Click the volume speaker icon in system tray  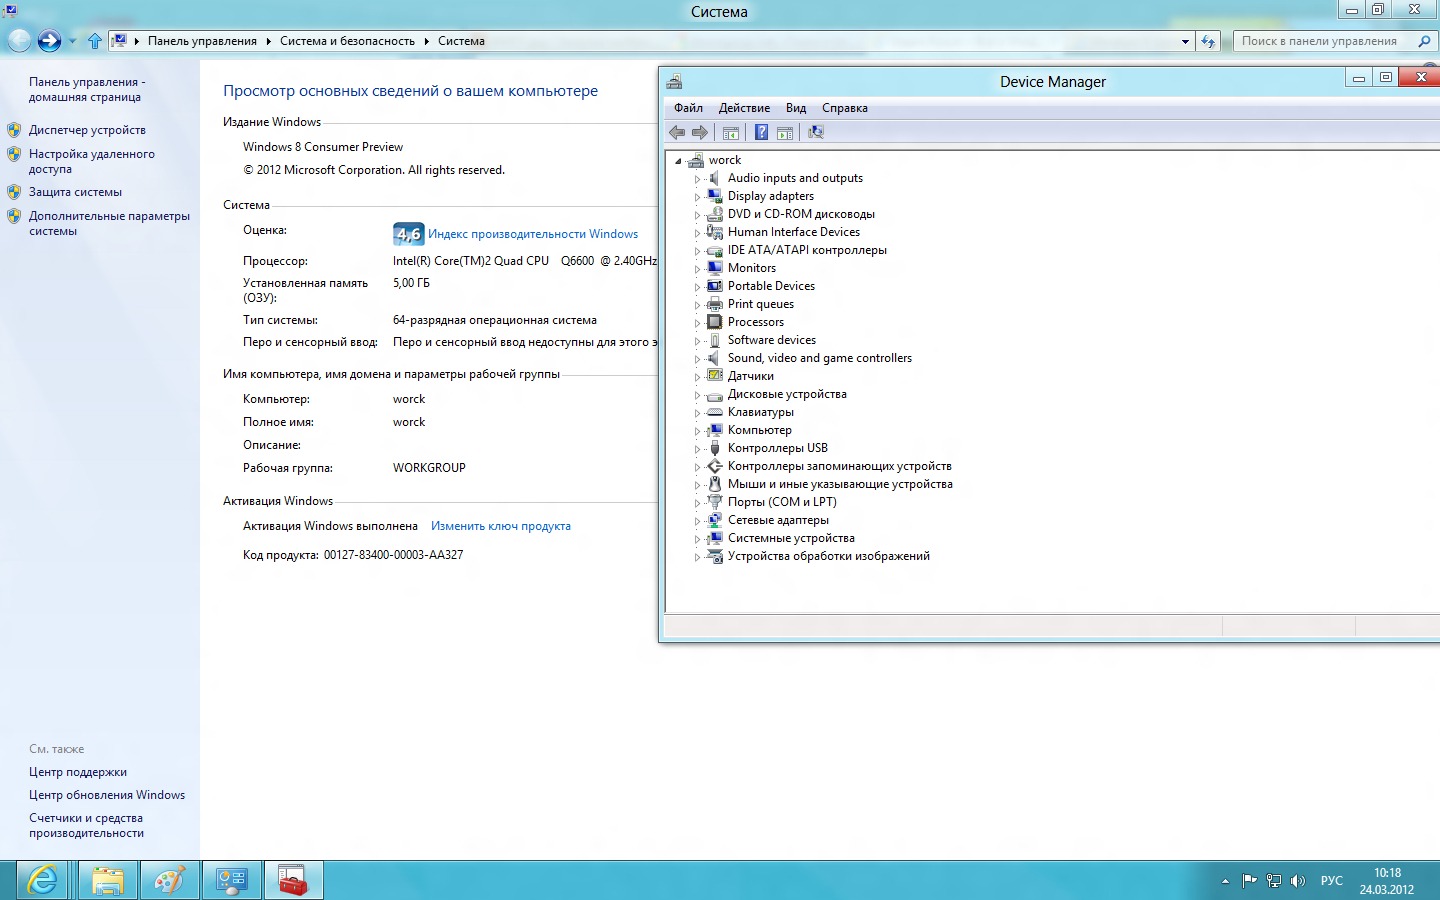[1298, 881]
